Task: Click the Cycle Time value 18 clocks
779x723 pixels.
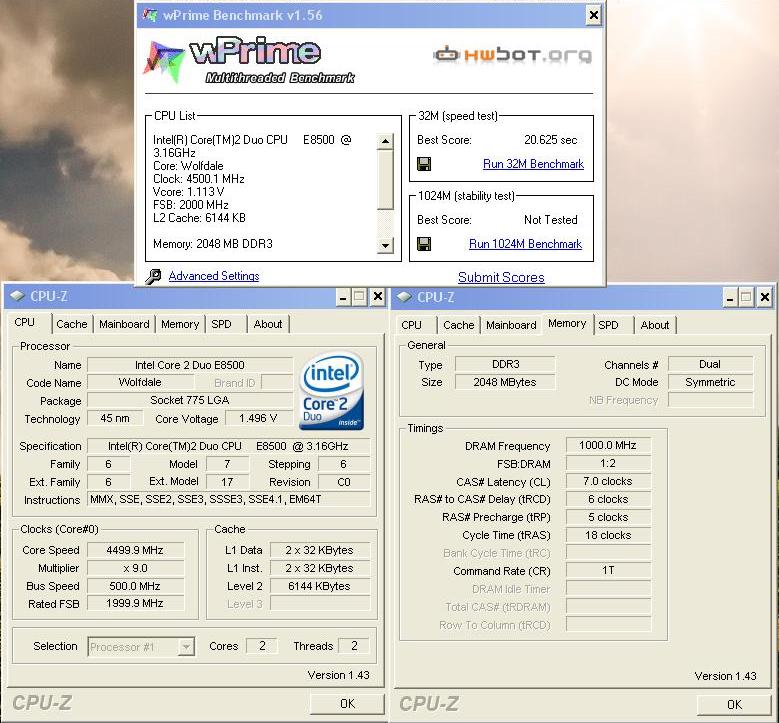Action: [608, 535]
